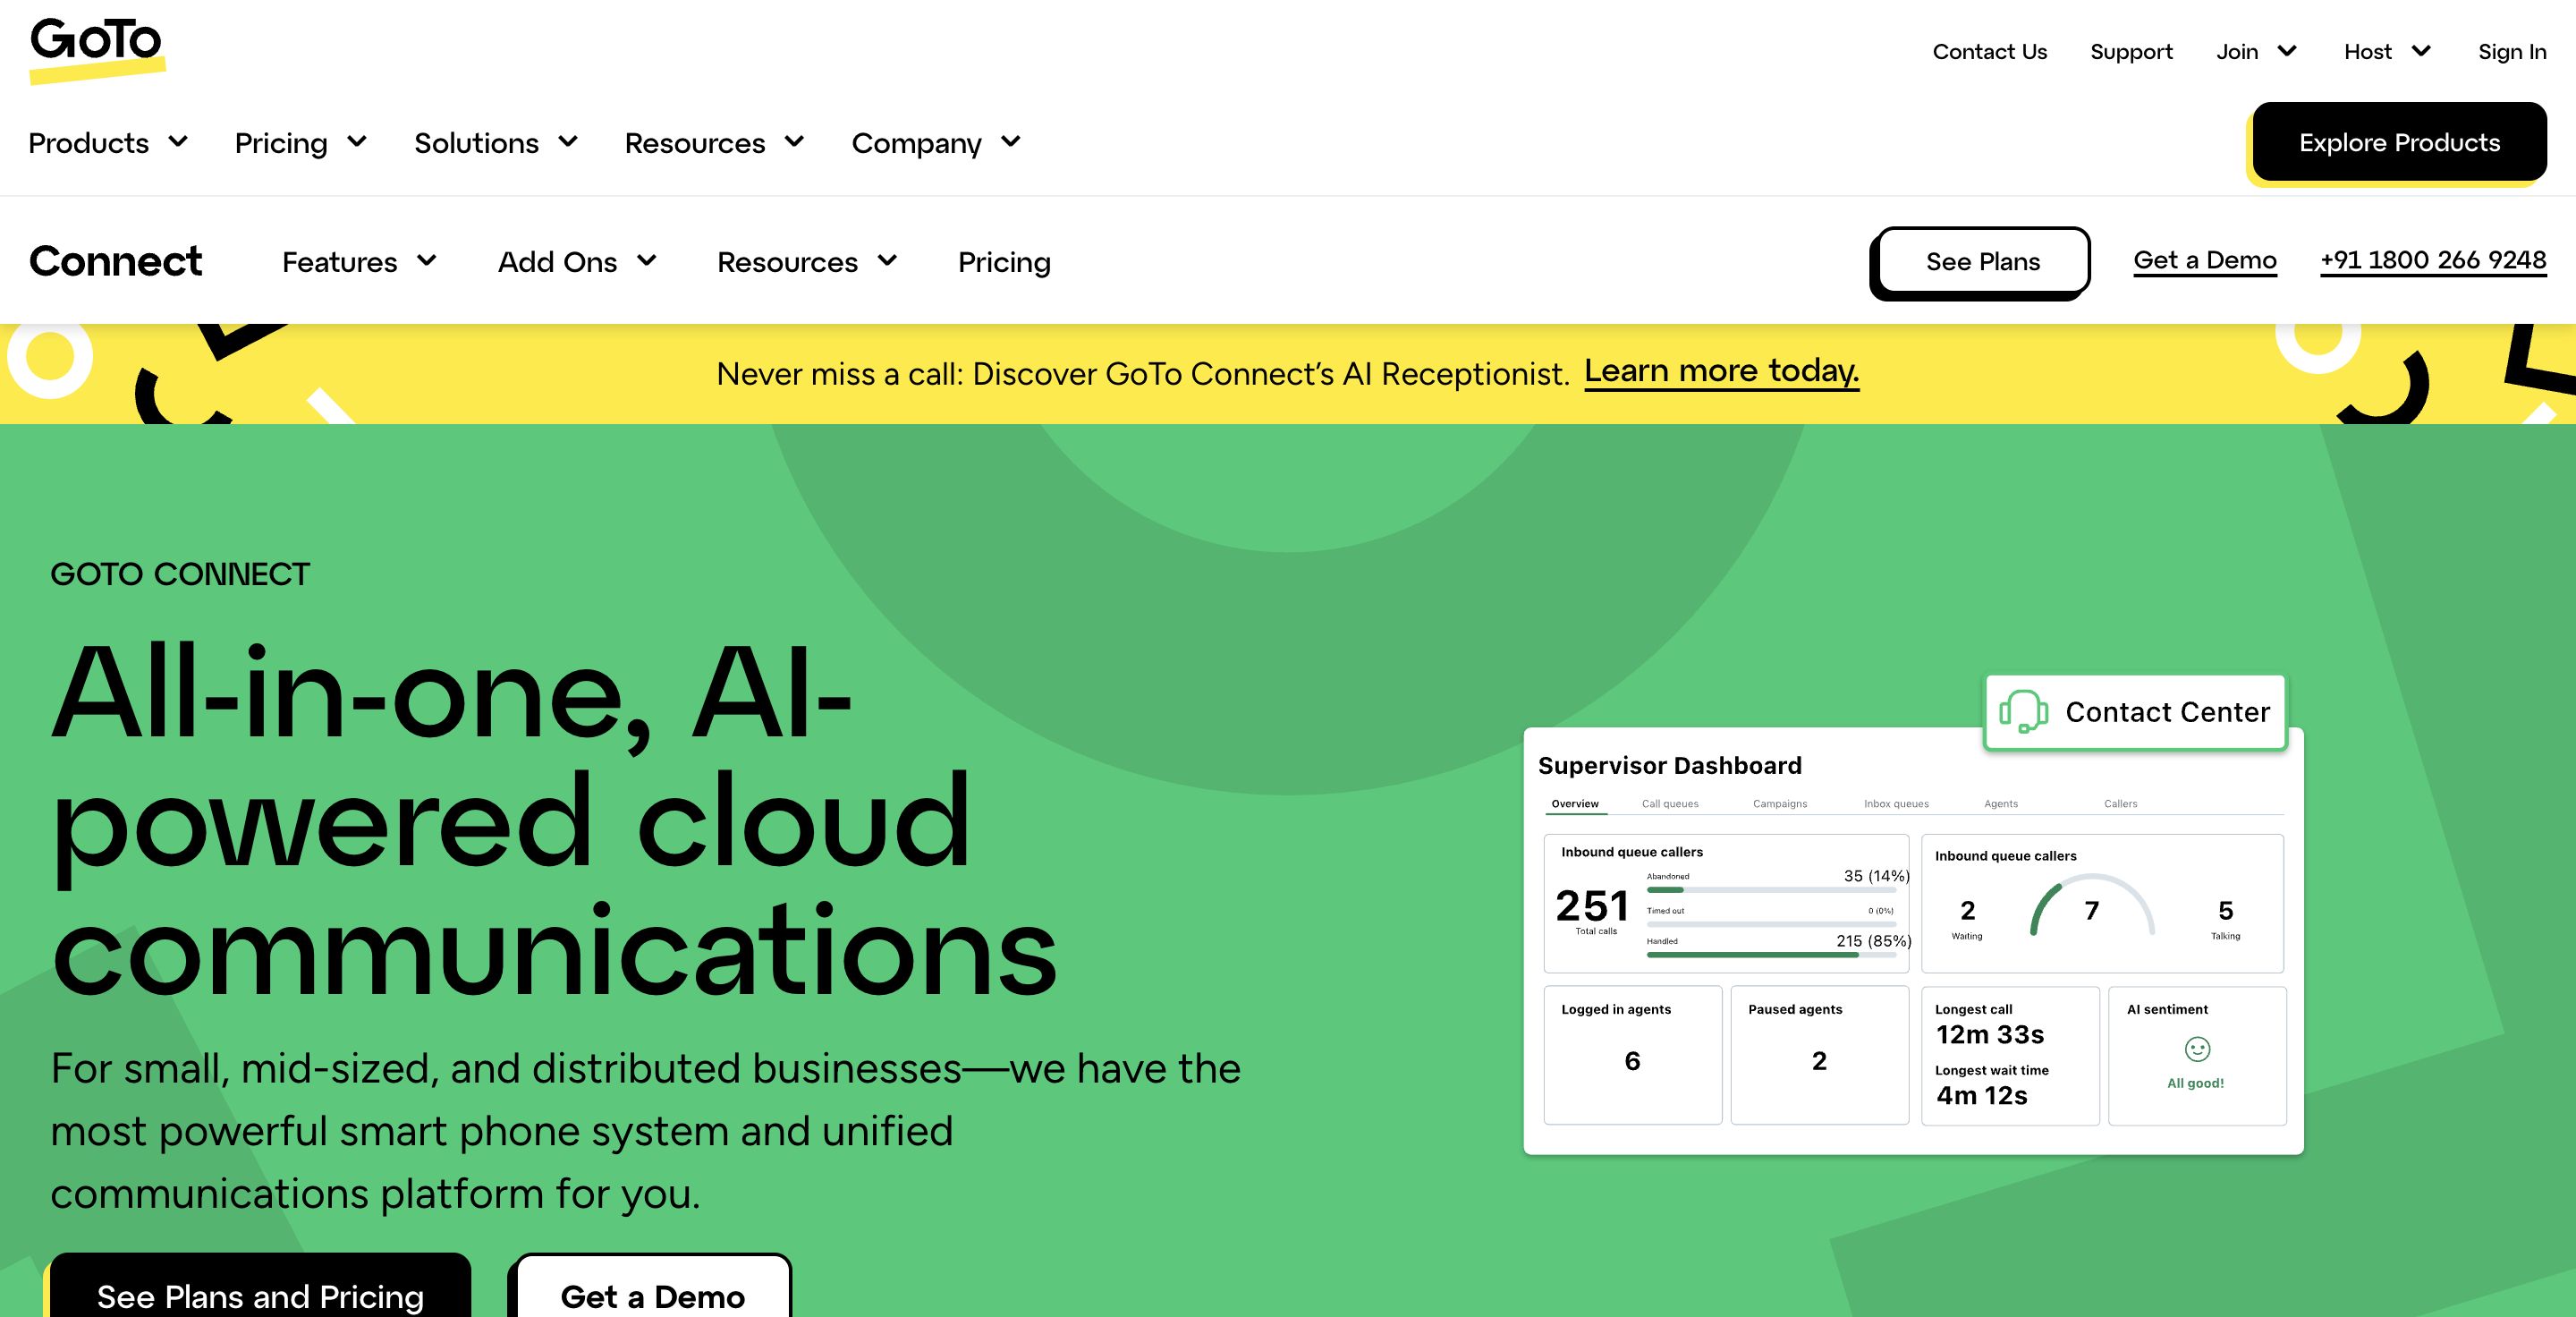Open the Join dropdown
Viewport: 2576px width, 1317px height.
(2256, 51)
